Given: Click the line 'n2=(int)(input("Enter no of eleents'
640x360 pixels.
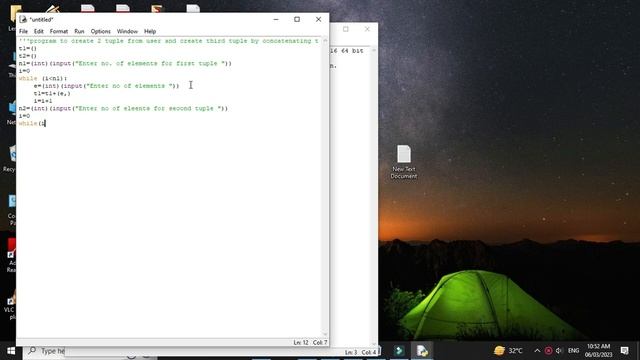Looking at the screenshot, I should click(x=123, y=109).
